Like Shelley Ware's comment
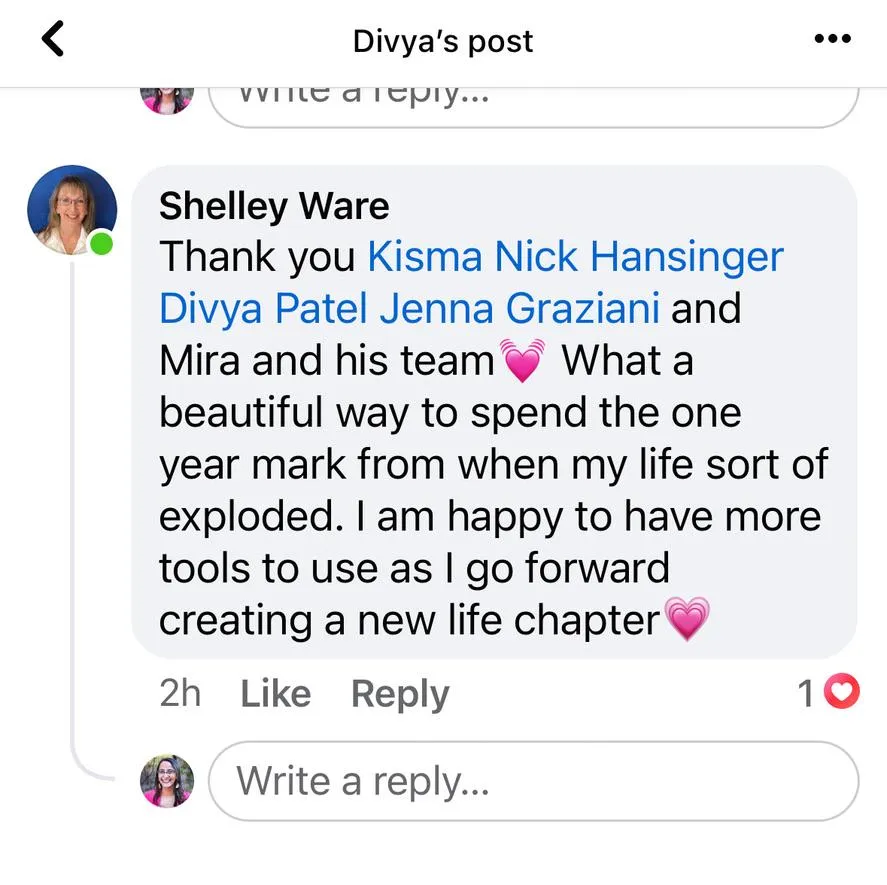The height and width of the screenshot is (885, 887). (275, 693)
